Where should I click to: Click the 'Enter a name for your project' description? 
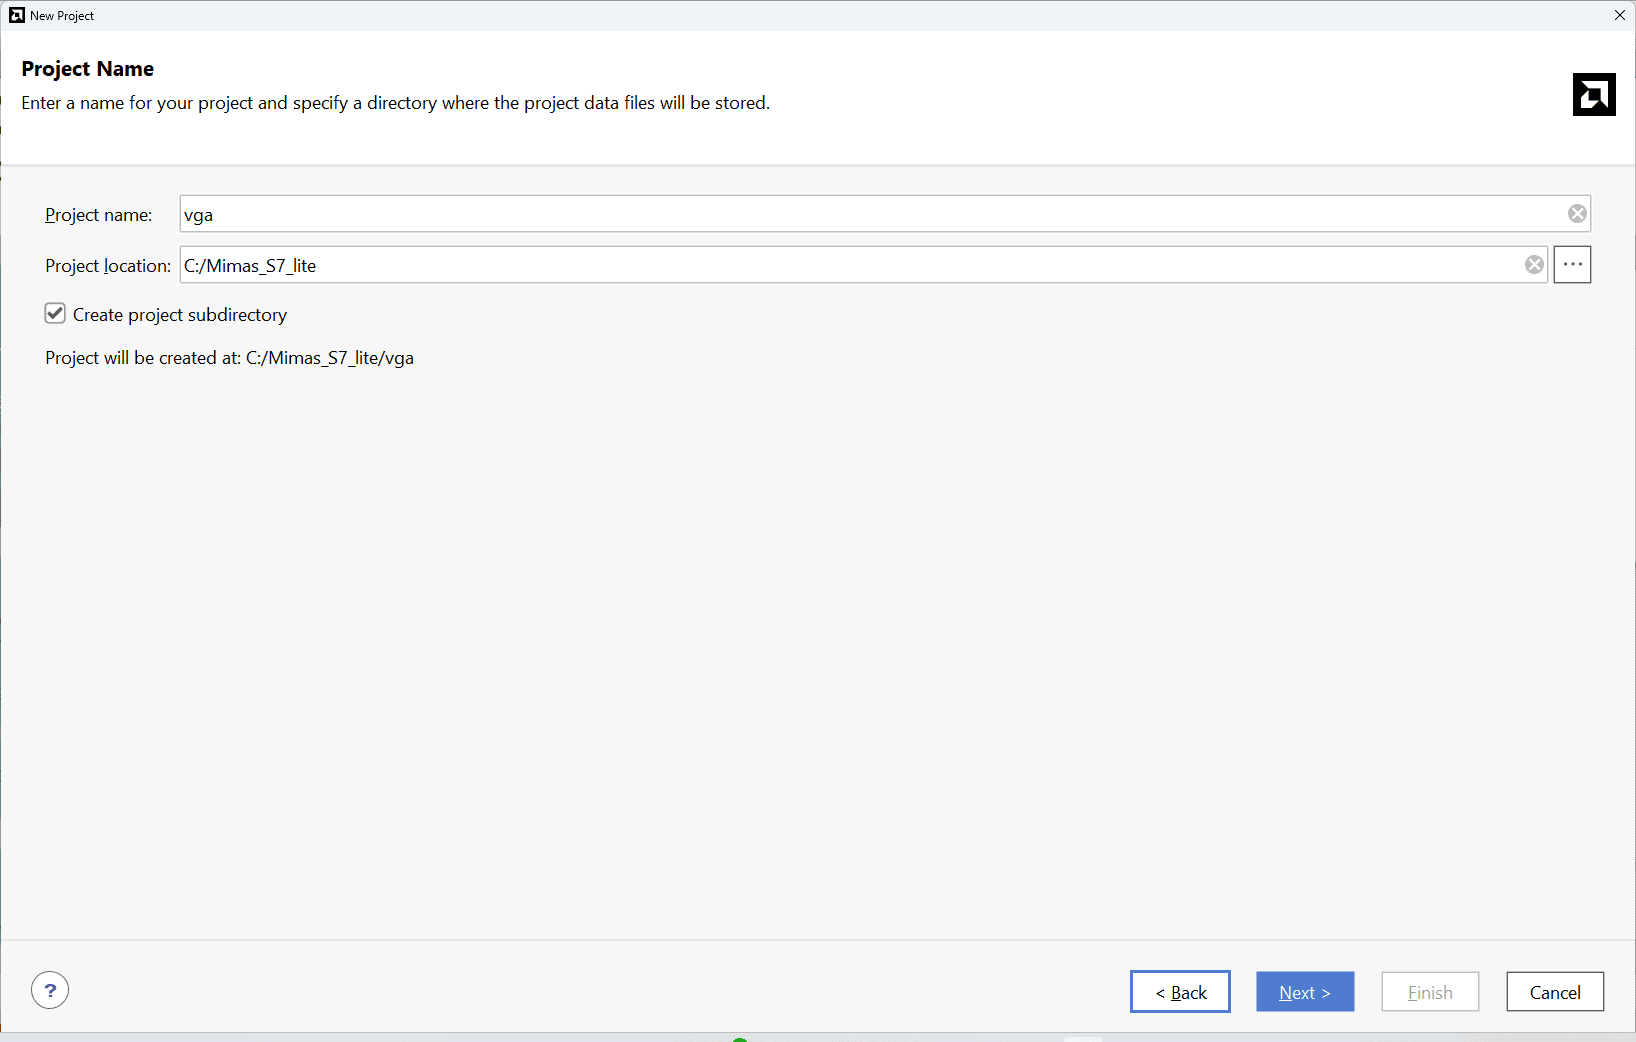pyautogui.click(x=395, y=103)
